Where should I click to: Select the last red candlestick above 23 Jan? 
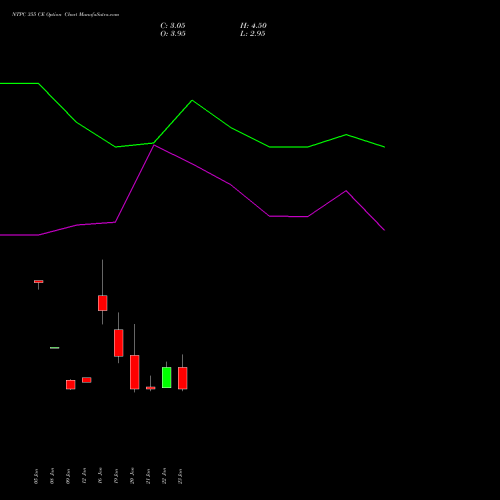pos(183,378)
